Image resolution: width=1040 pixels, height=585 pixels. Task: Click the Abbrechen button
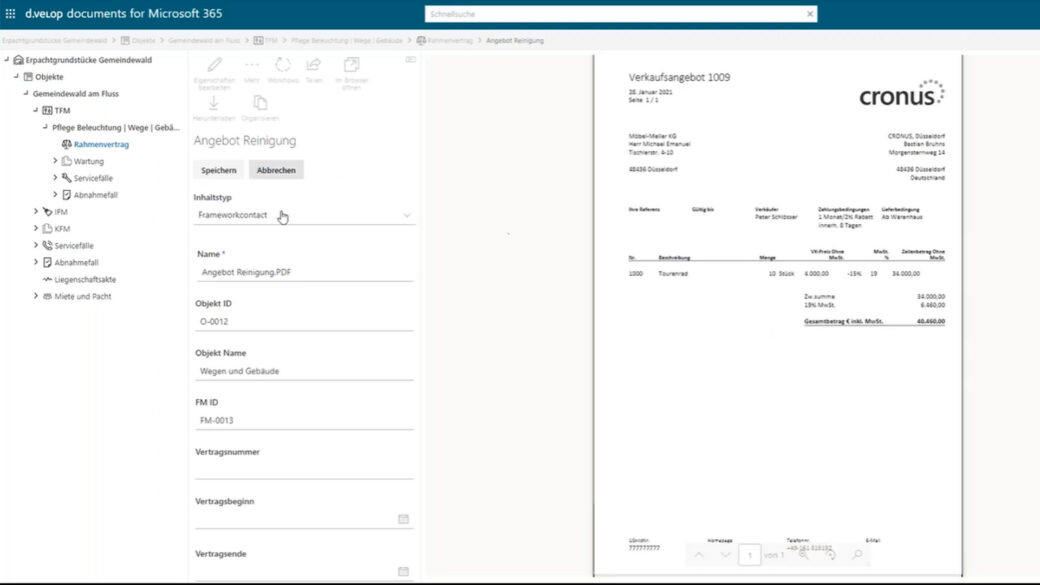276,170
